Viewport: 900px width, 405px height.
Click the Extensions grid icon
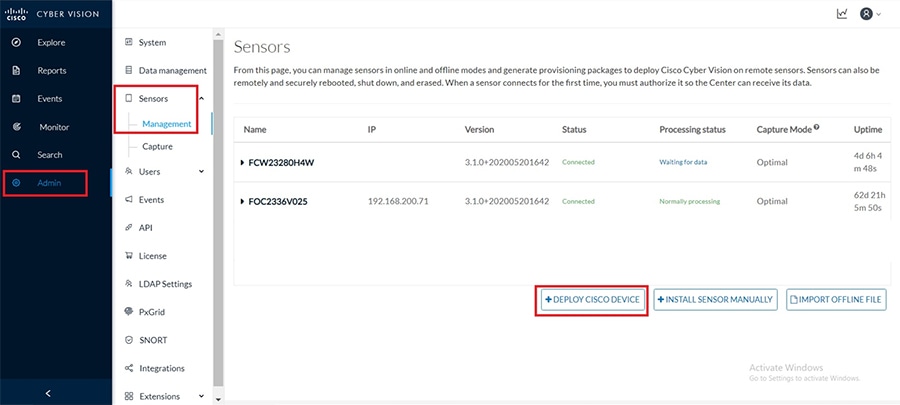coord(129,396)
